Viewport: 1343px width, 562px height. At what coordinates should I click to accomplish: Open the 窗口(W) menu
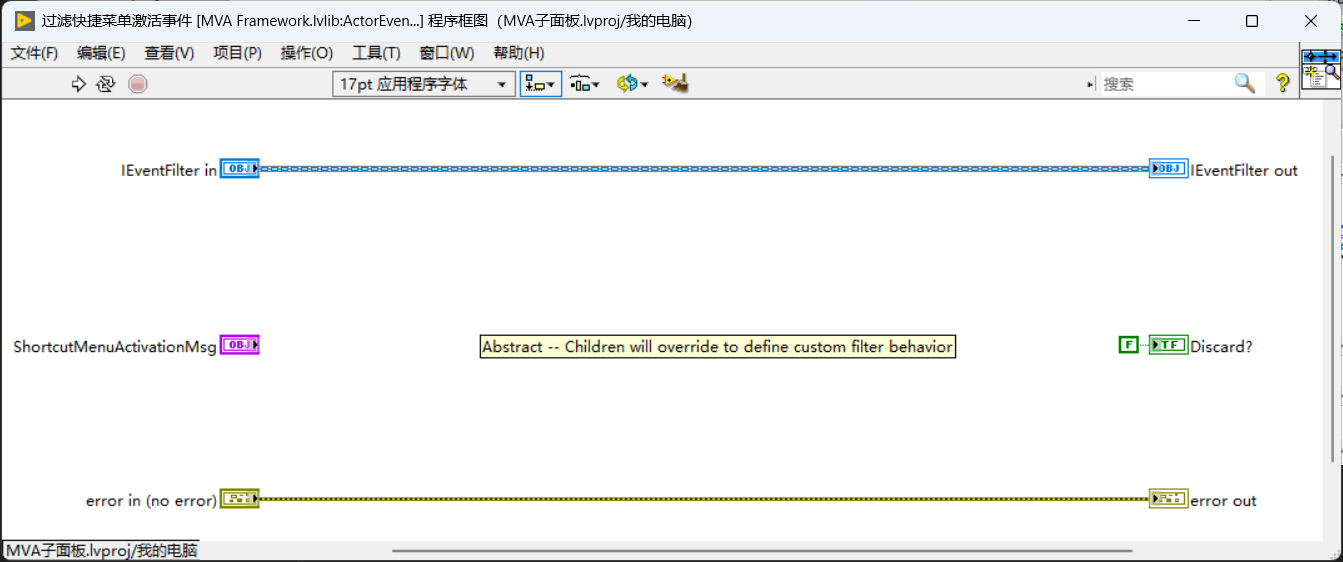(x=447, y=53)
